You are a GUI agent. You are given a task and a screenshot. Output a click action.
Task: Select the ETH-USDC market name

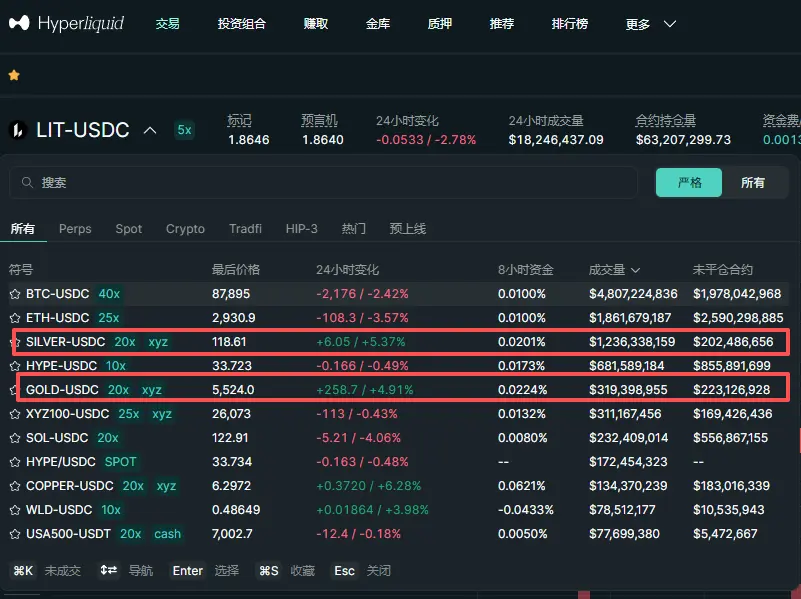[x=58, y=318]
